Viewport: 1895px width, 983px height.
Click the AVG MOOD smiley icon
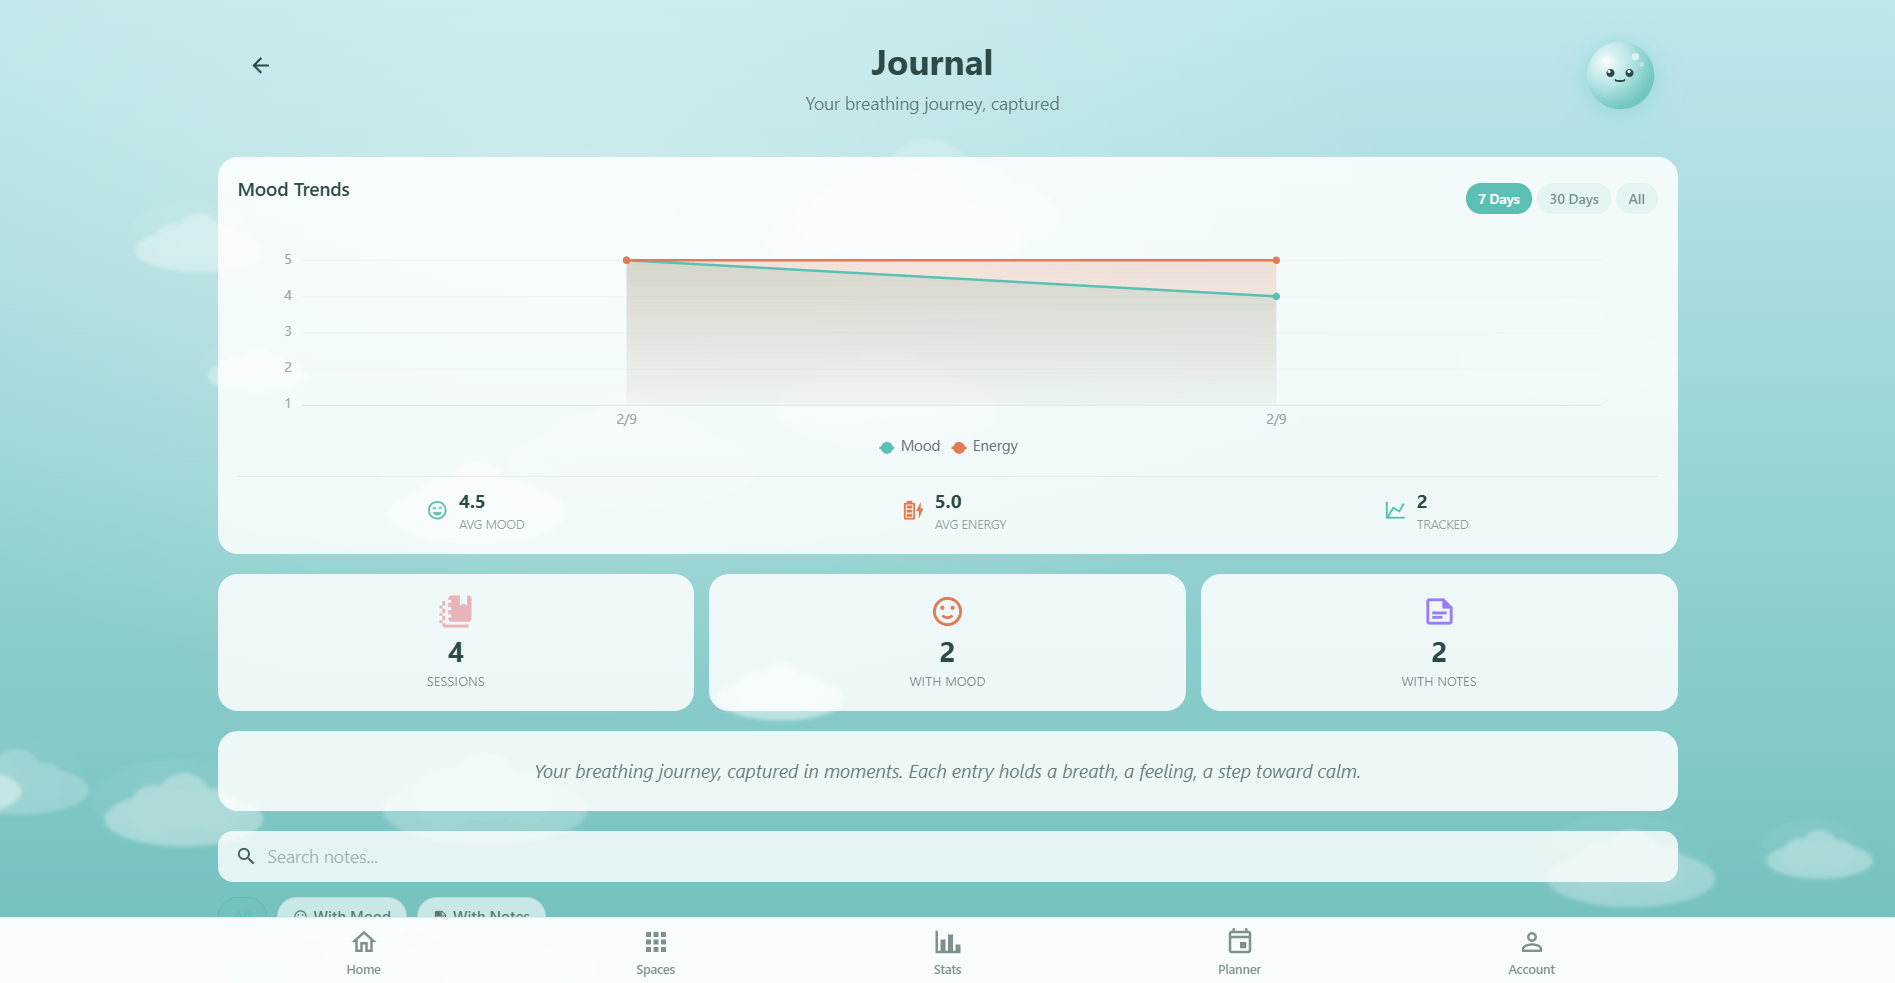(x=437, y=510)
